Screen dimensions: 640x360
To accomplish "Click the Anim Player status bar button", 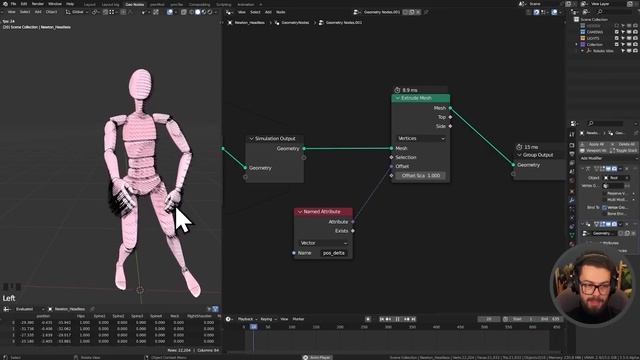I will (317, 358).
